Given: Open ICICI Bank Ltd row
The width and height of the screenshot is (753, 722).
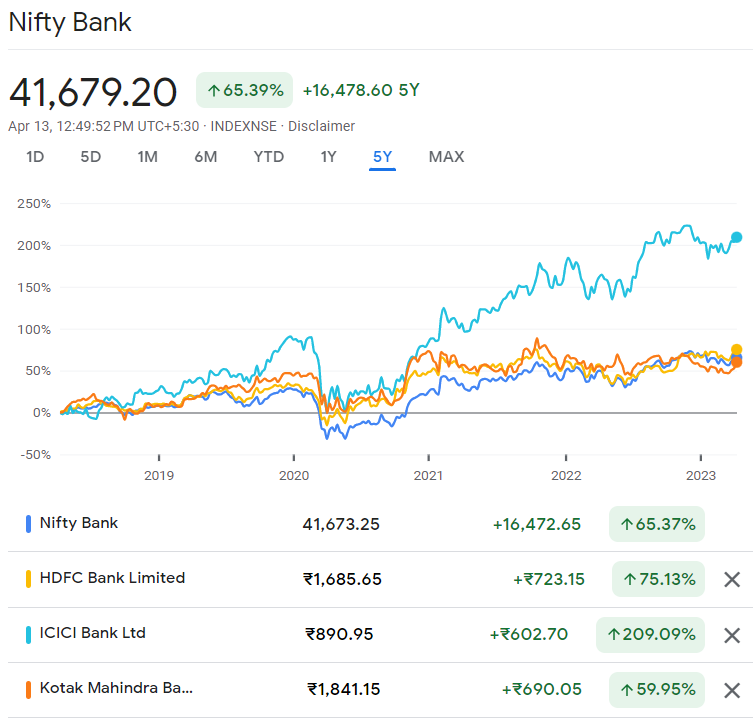Looking at the screenshot, I should [92, 633].
